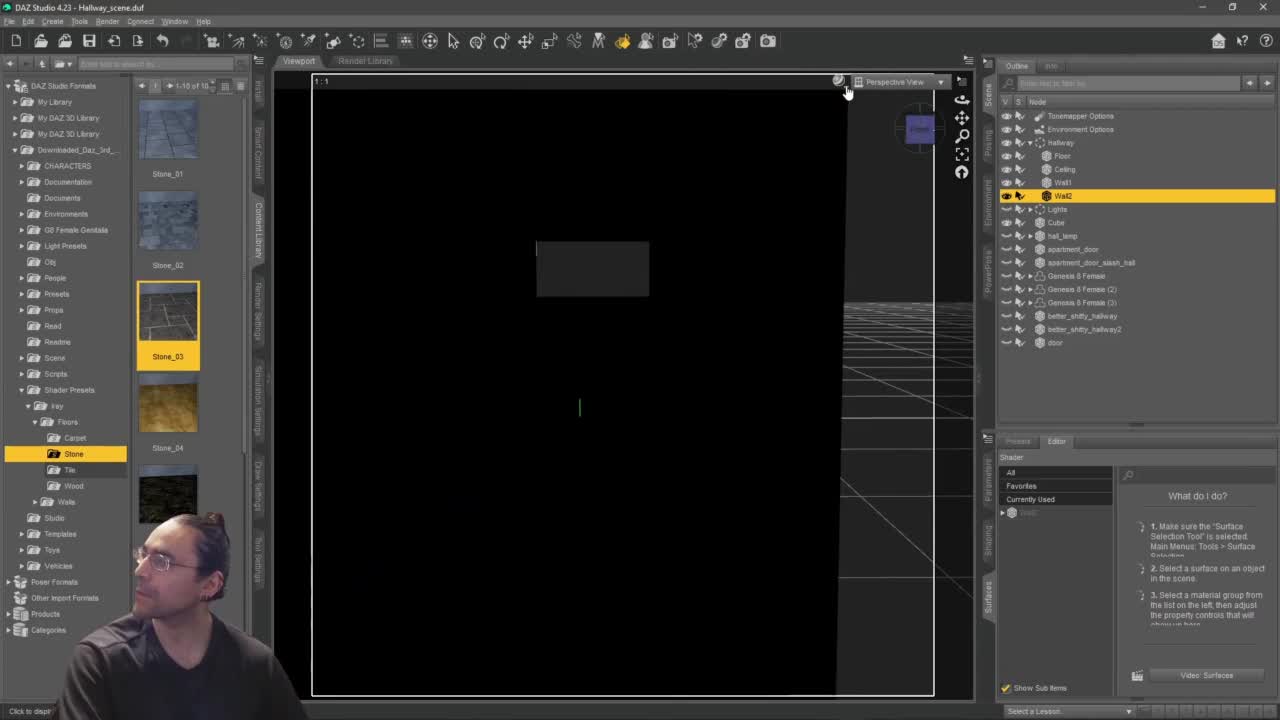Toggle visibility eye for Tonemapper Options
Image resolution: width=1280 pixels, height=720 pixels.
pos(1006,116)
